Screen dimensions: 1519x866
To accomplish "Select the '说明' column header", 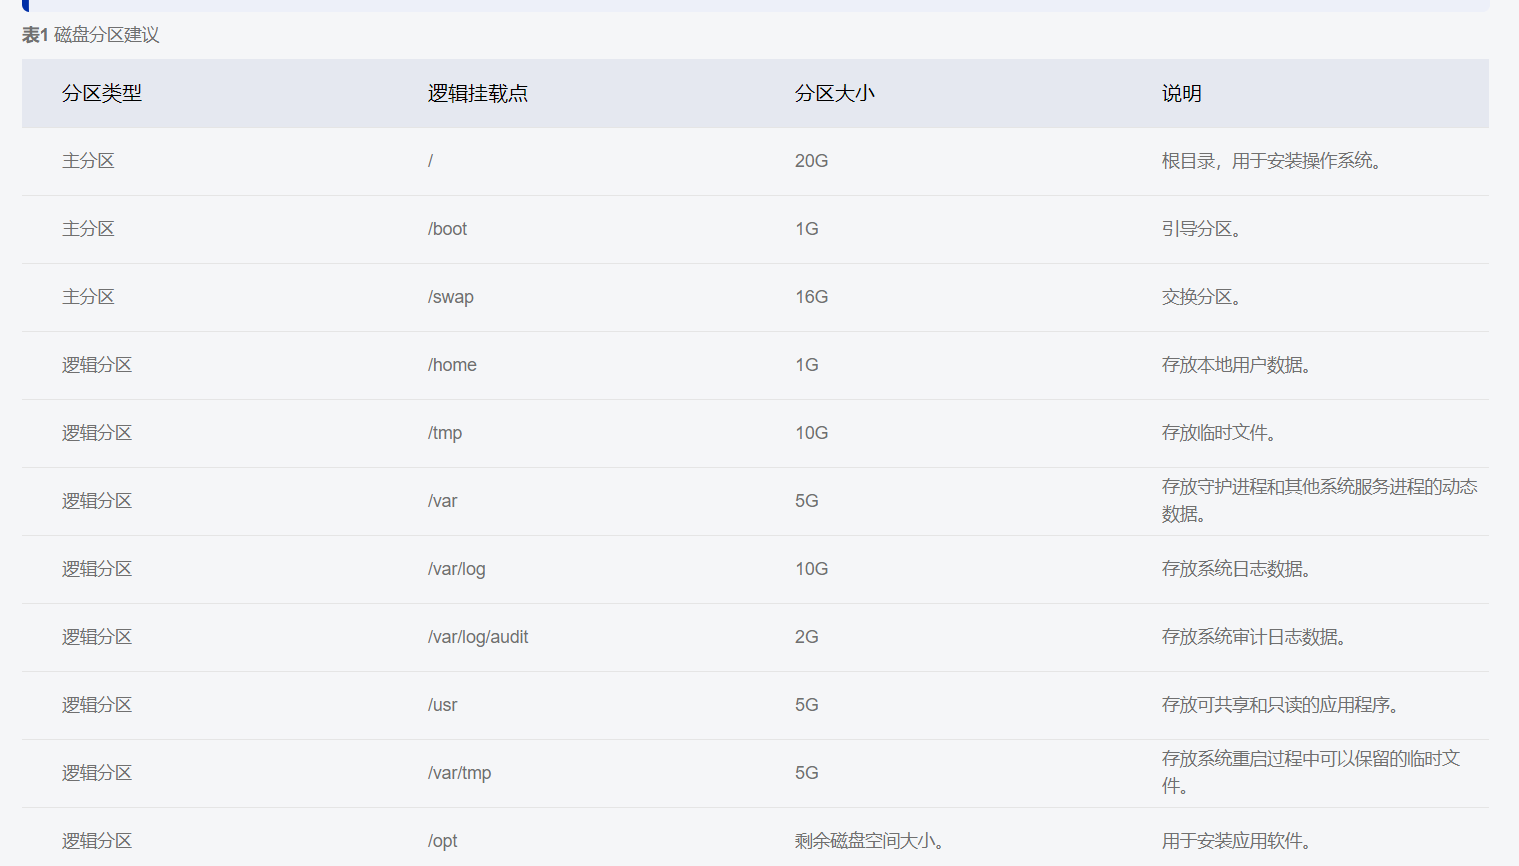I will [x=1182, y=93].
